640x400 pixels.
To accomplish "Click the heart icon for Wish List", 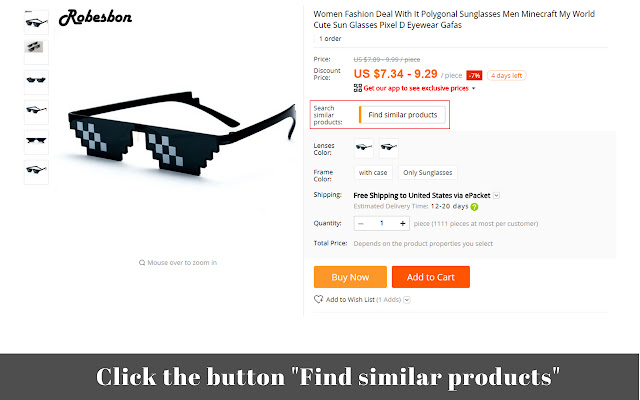I will (x=318, y=299).
